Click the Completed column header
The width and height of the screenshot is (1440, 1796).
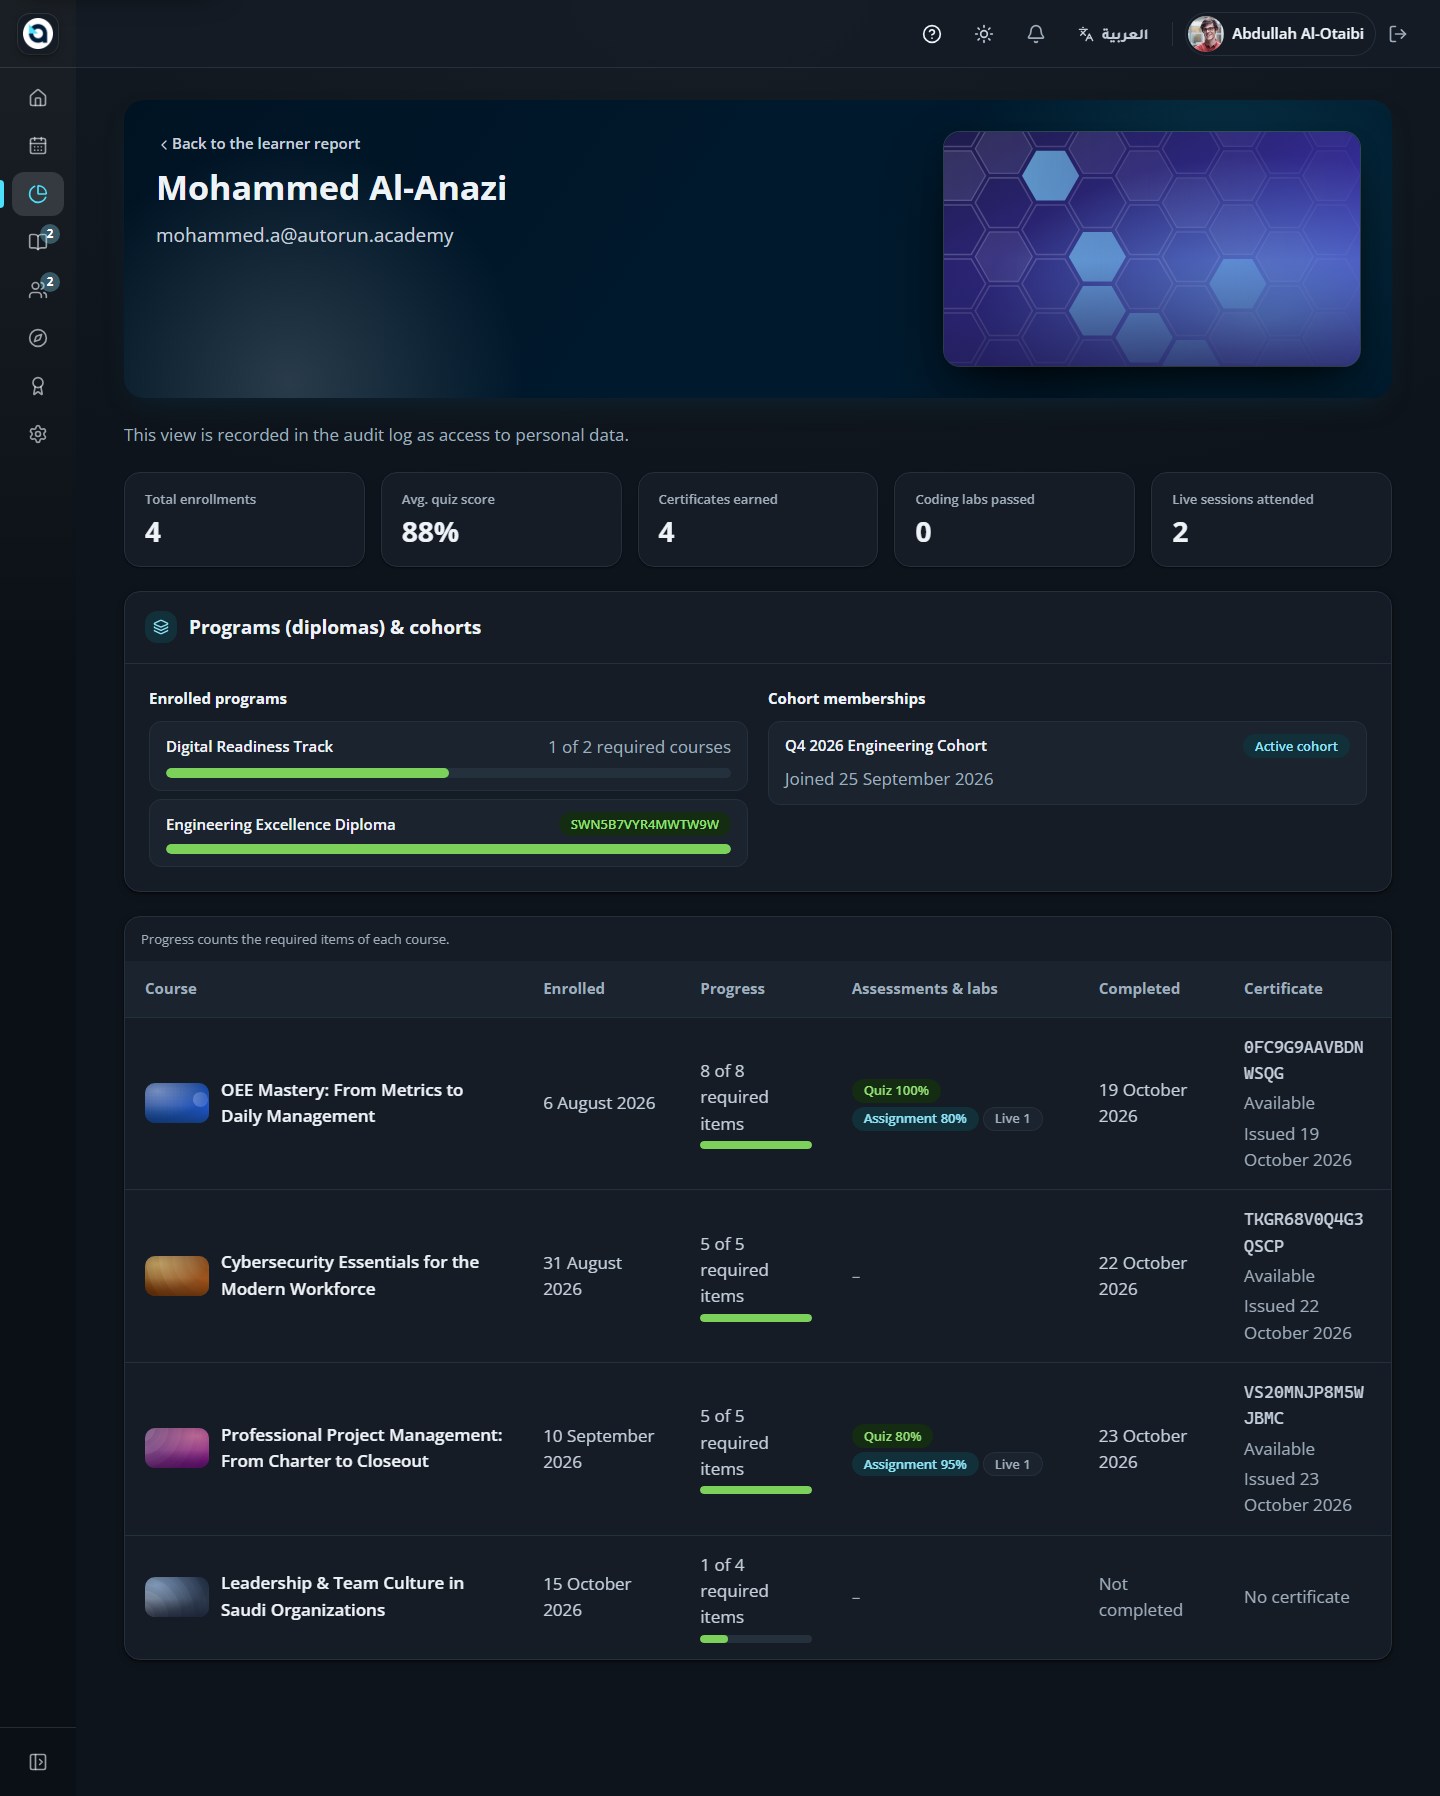pyautogui.click(x=1139, y=989)
